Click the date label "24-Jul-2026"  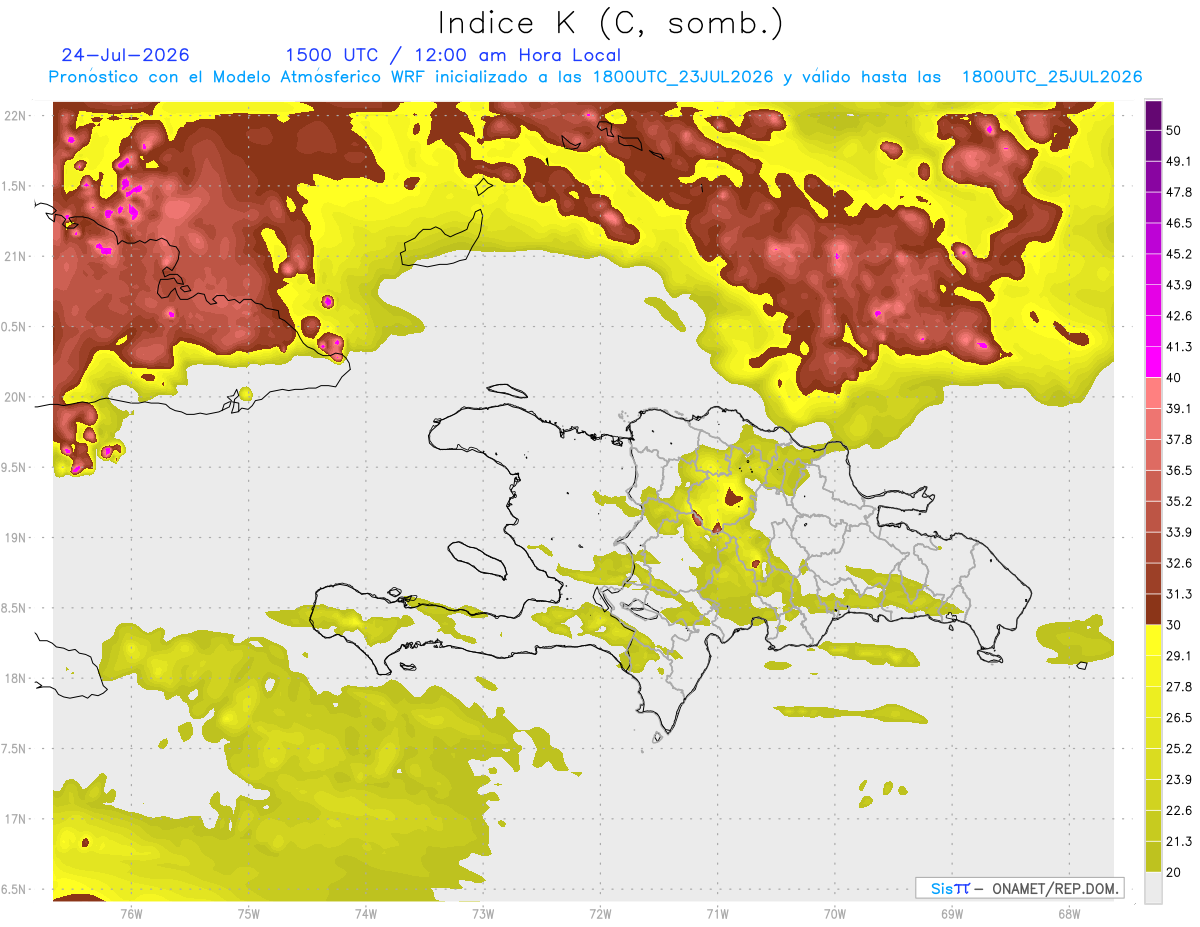[x=125, y=55]
